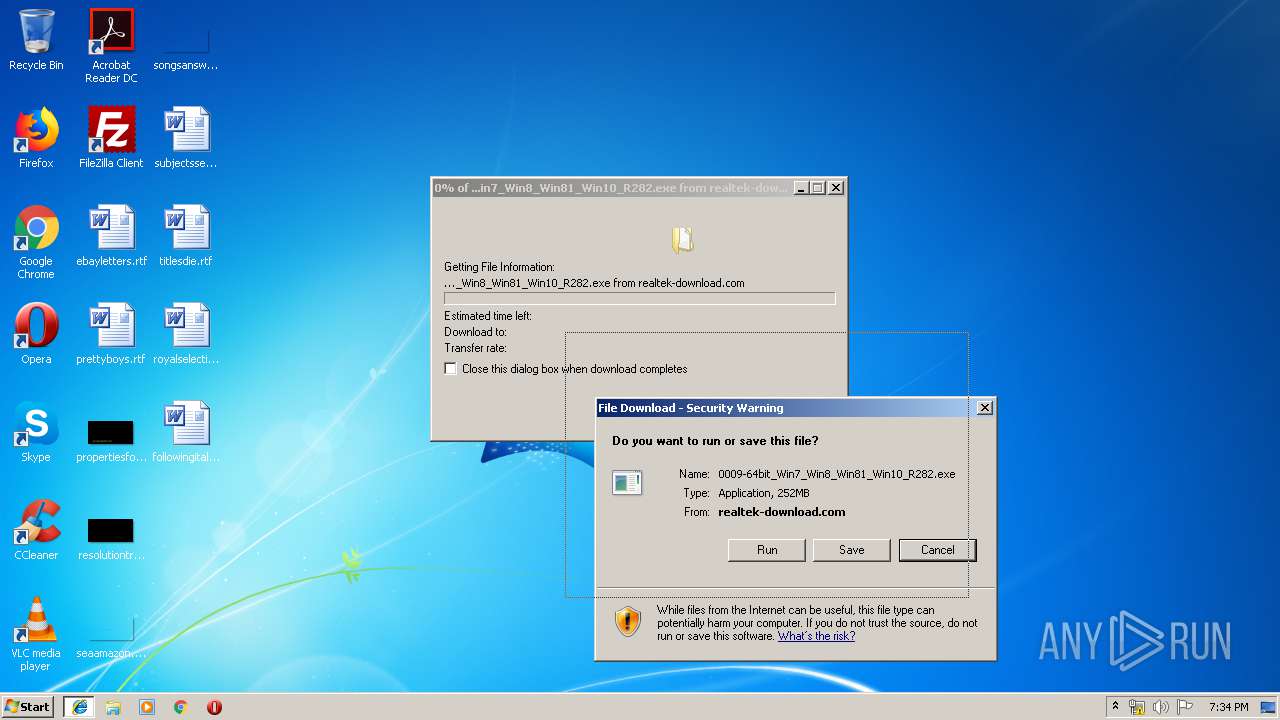Cancel the file download
1280x720 pixels.
[x=938, y=550]
